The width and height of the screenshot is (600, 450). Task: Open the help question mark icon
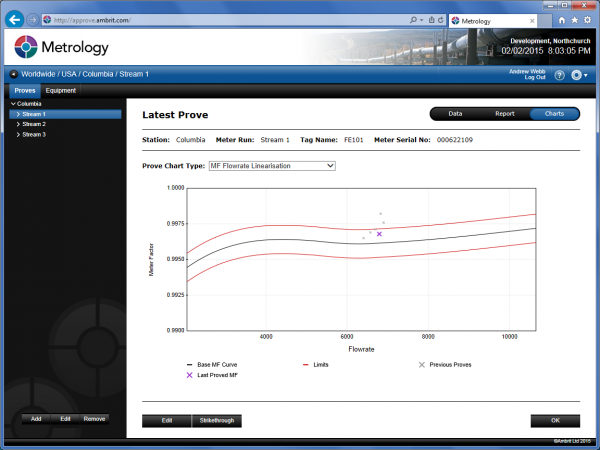click(x=559, y=75)
